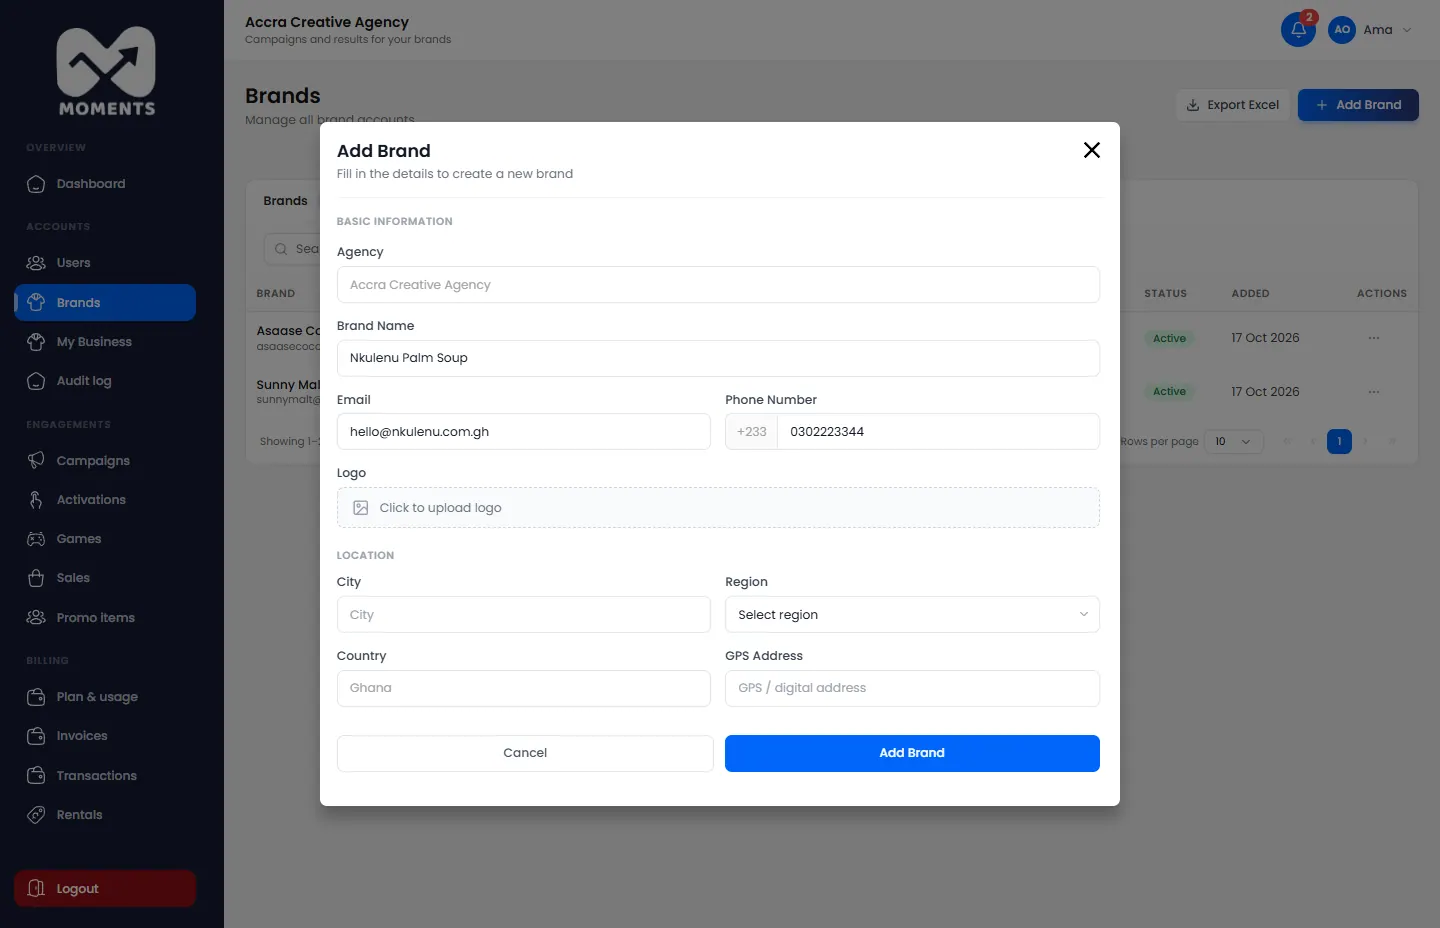Screen dimensions: 1440x928
Task: Click the Logout button
Action: (x=105, y=888)
